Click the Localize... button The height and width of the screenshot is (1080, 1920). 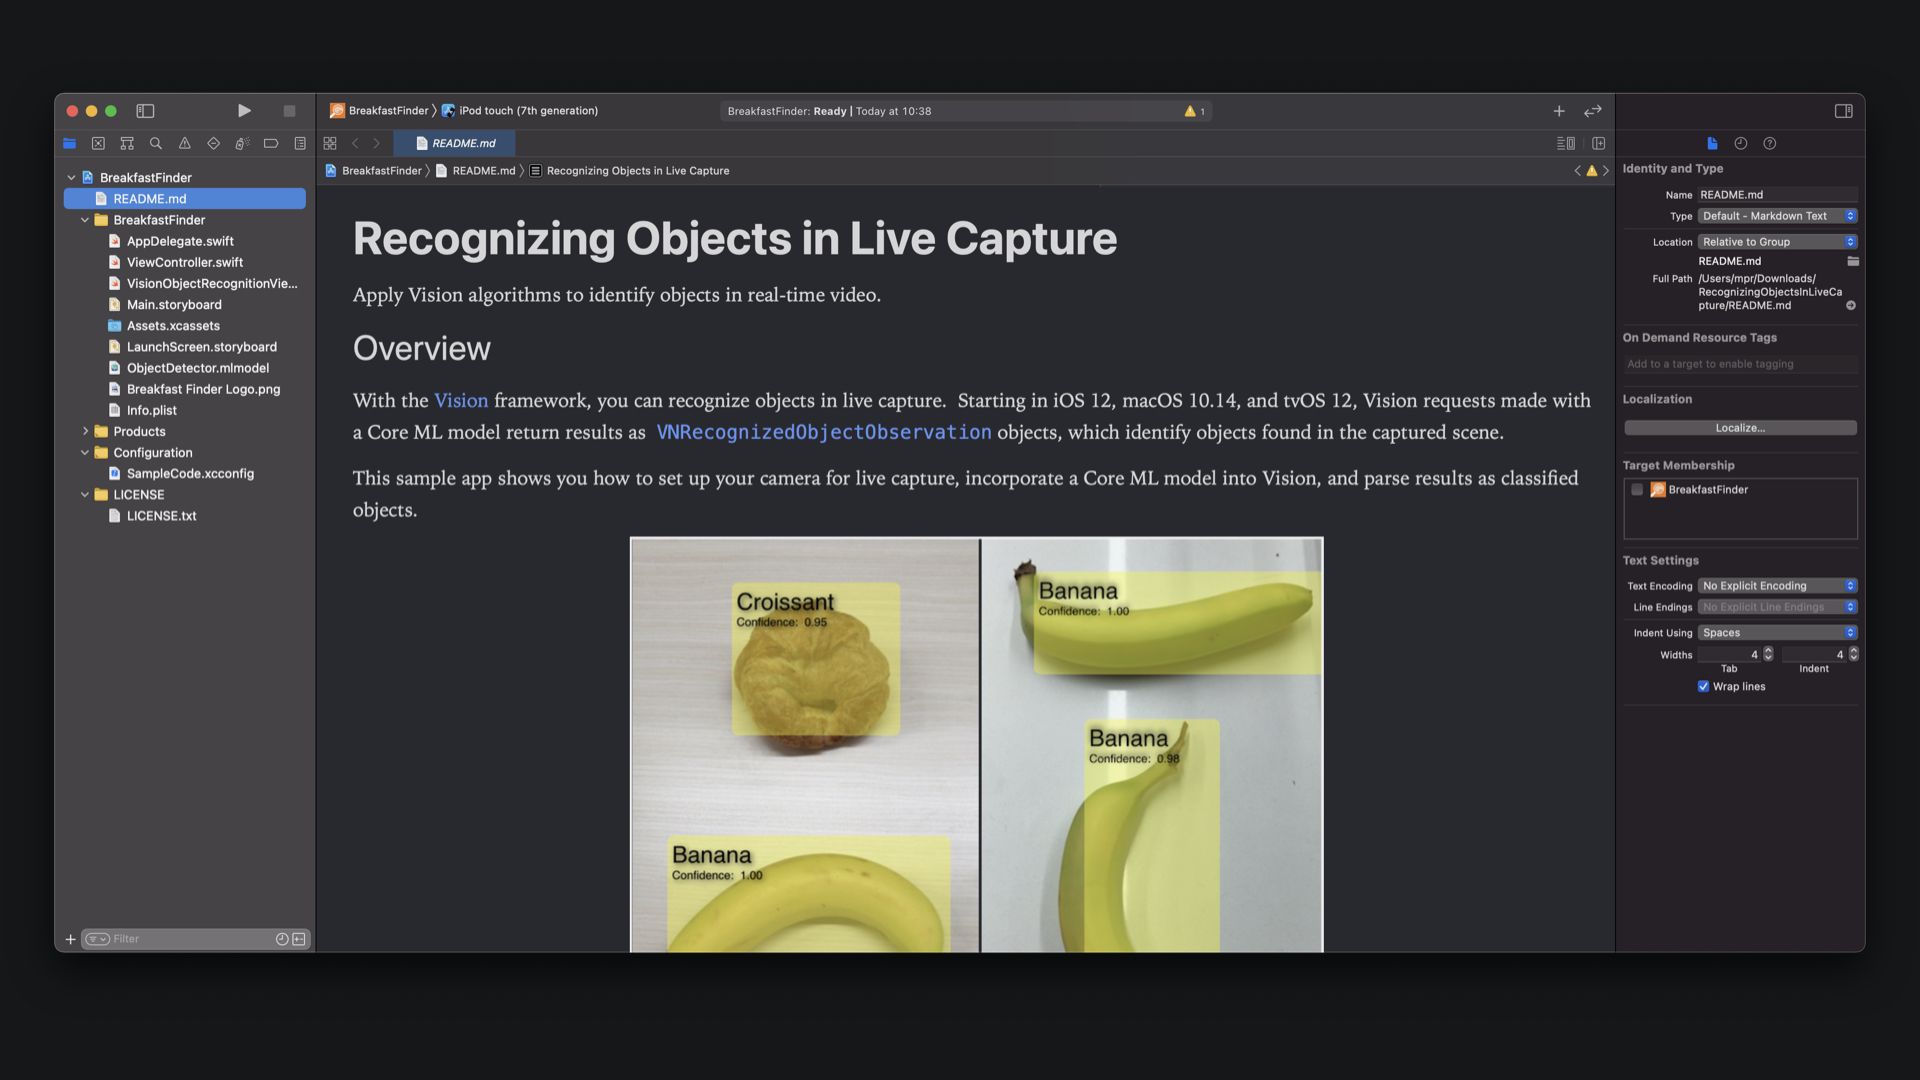pyautogui.click(x=1740, y=428)
